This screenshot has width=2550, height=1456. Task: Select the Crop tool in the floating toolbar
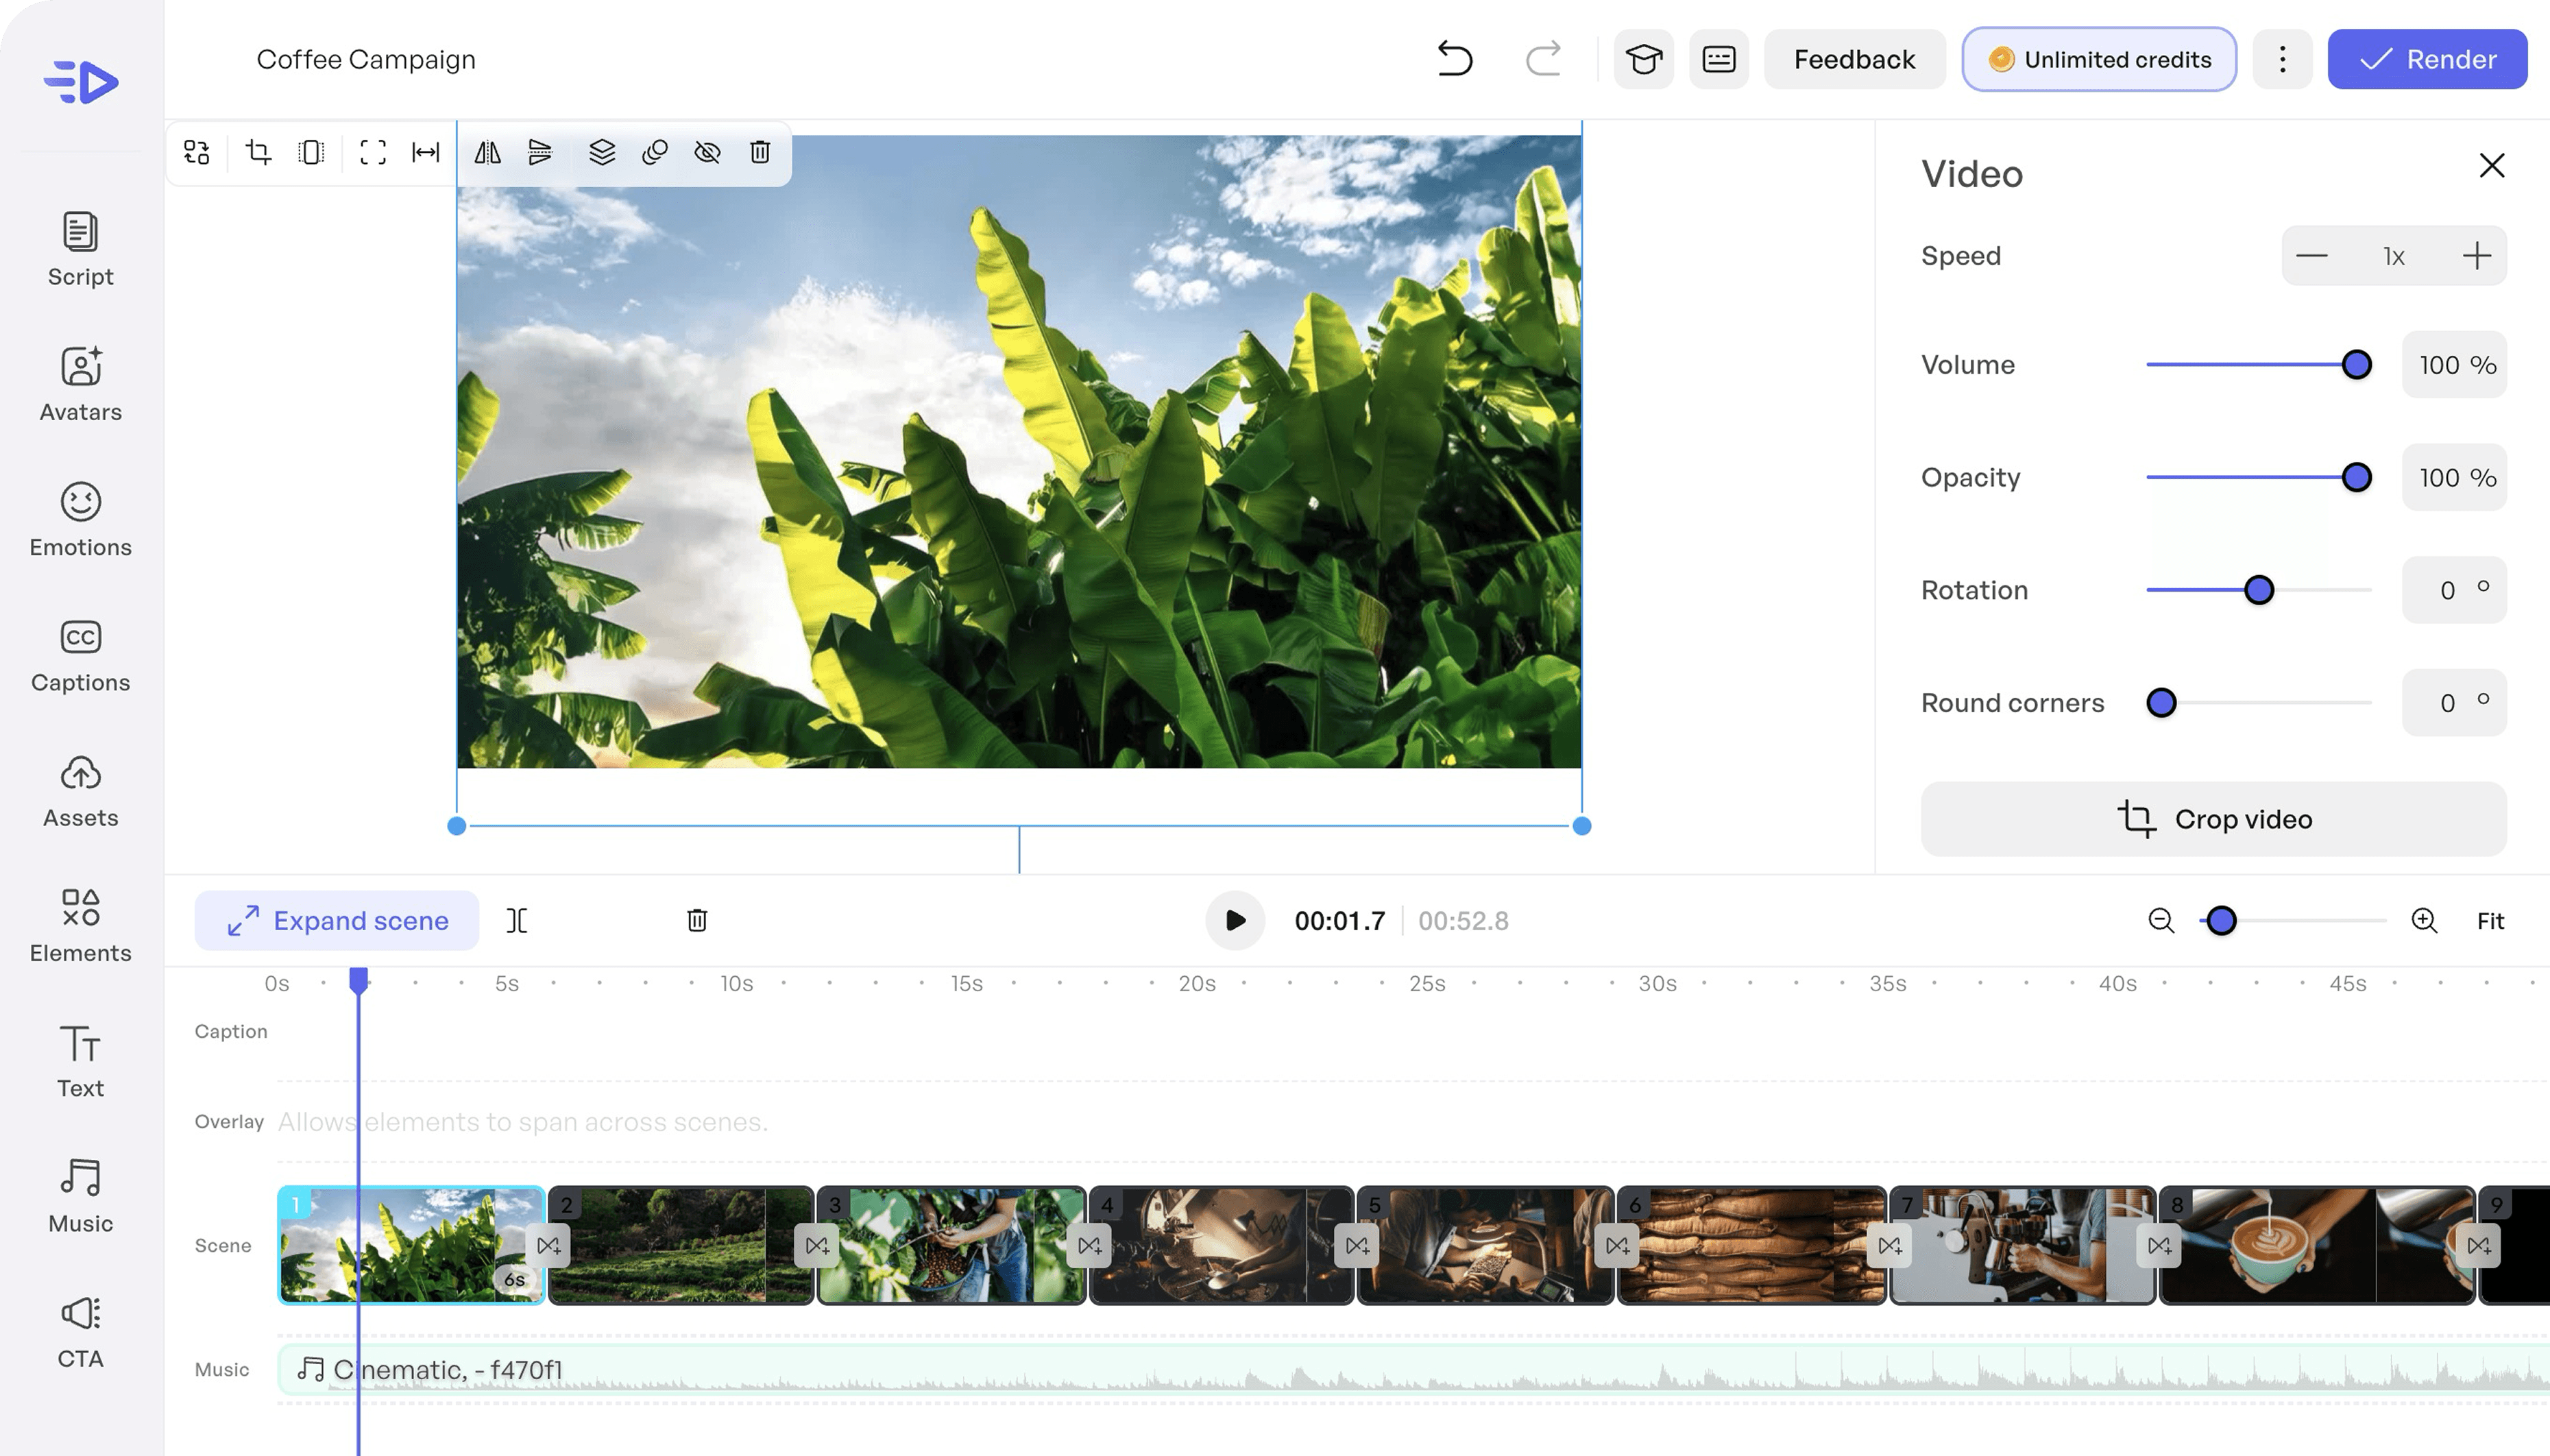click(x=258, y=152)
